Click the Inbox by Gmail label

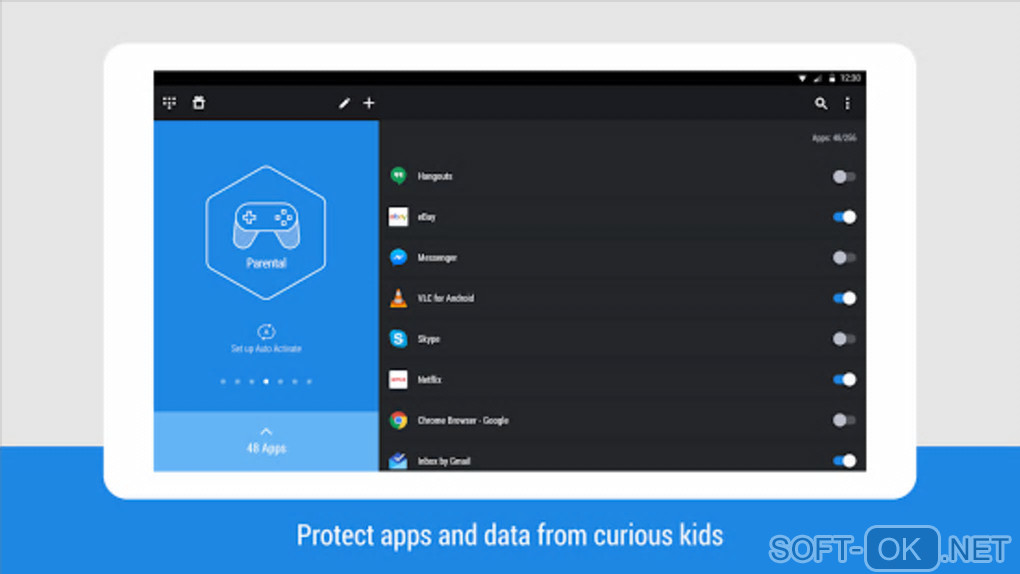[x=444, y=461]
